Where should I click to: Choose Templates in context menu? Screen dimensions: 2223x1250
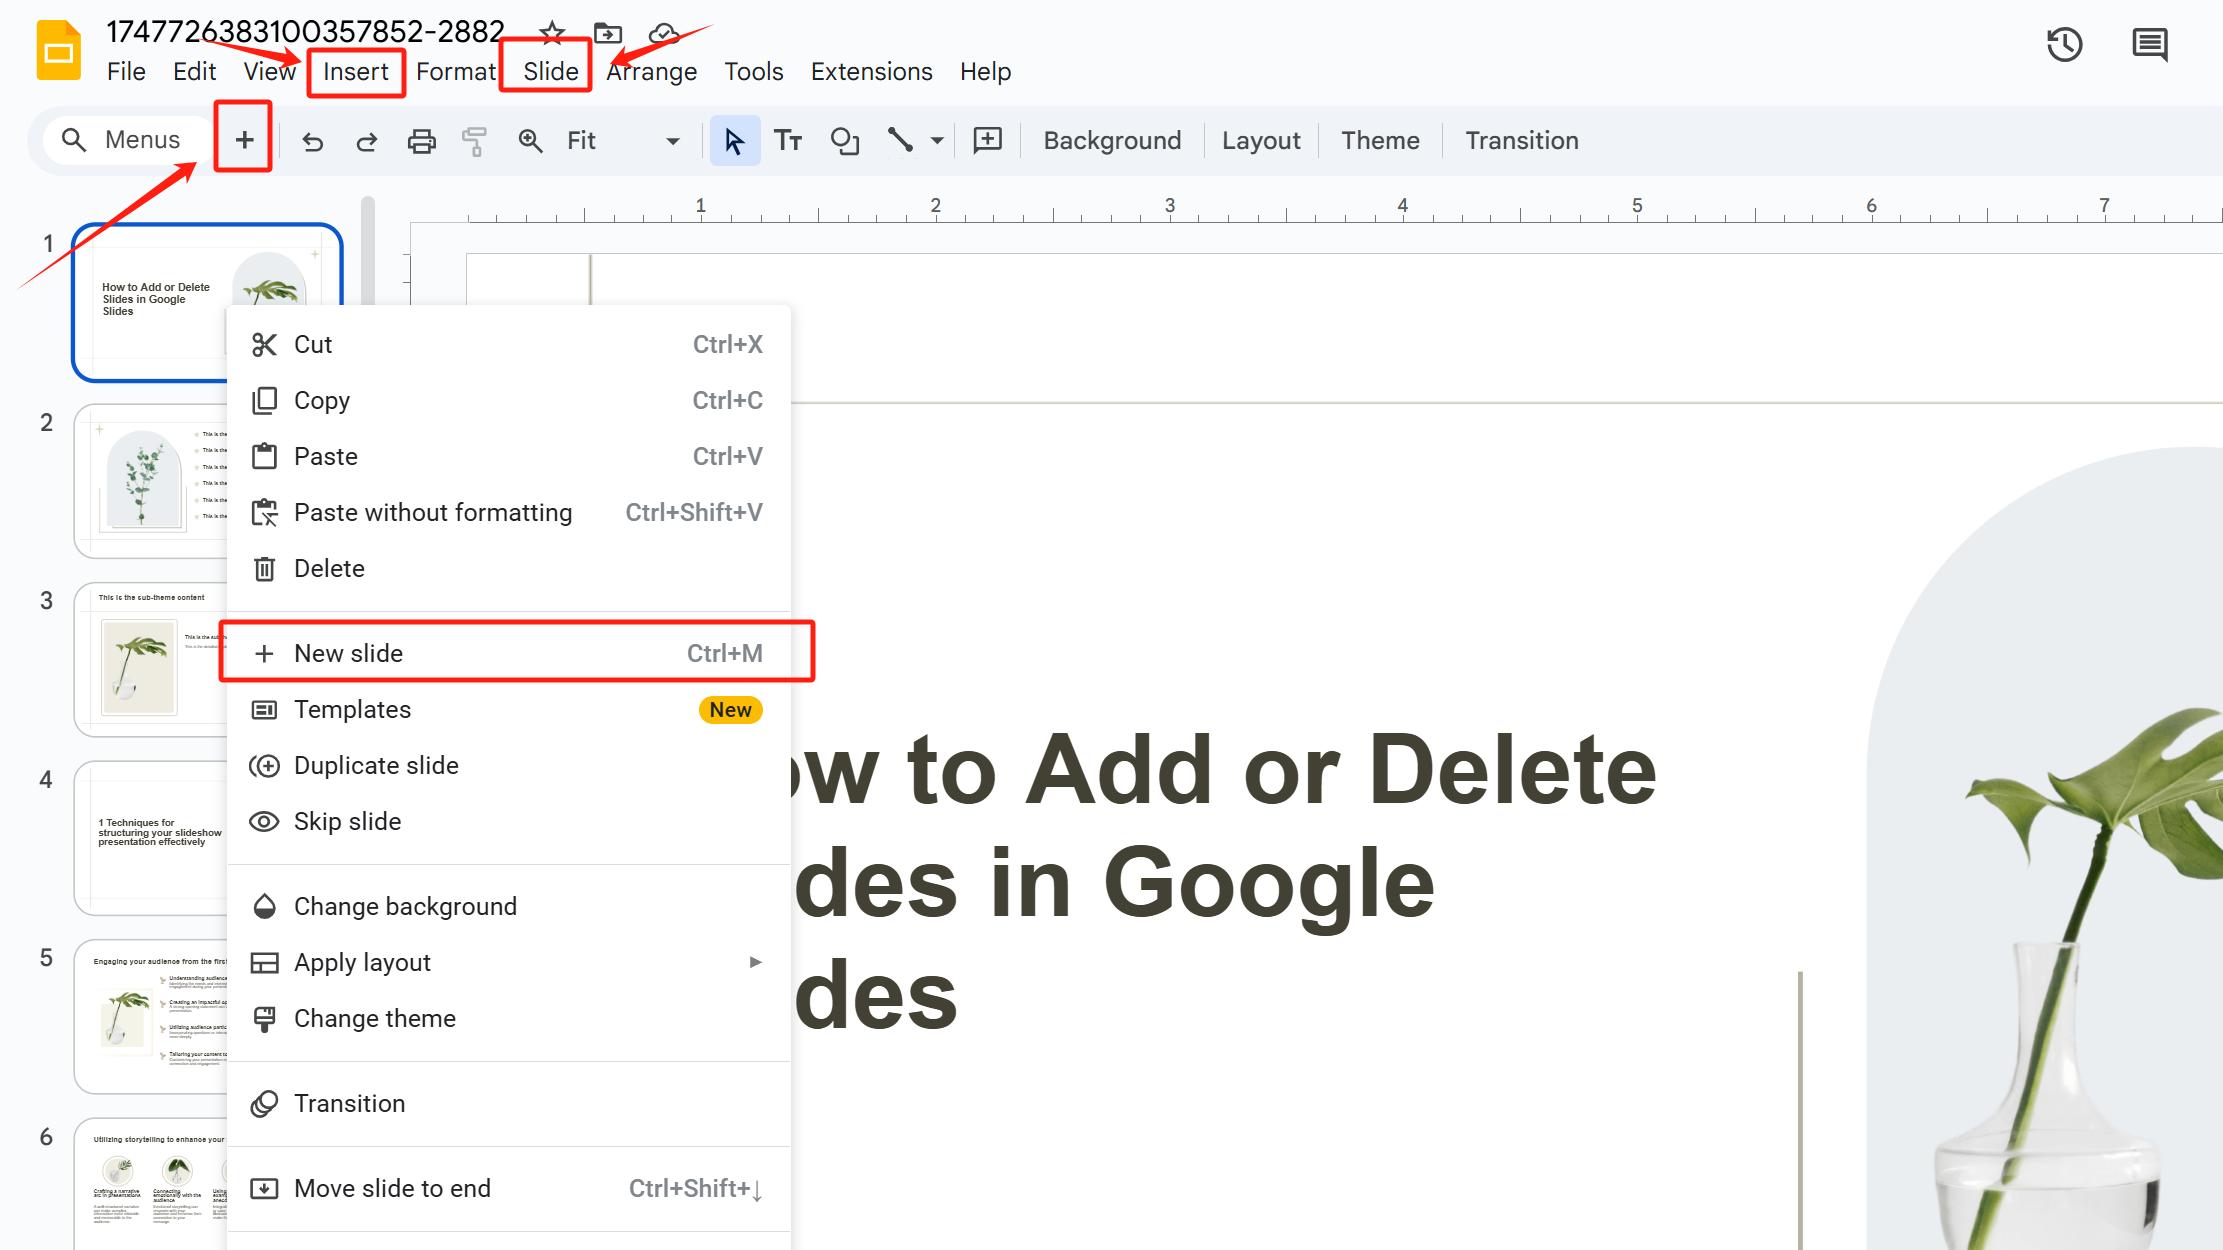[509, 710]
